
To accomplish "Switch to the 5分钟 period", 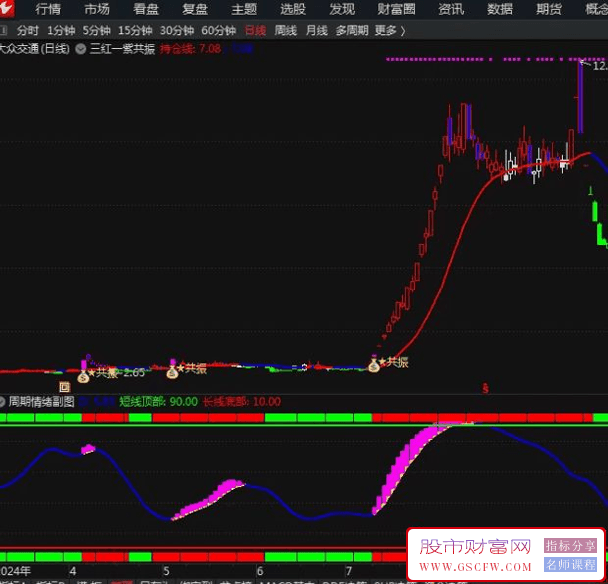I will [x=97, y=30].
